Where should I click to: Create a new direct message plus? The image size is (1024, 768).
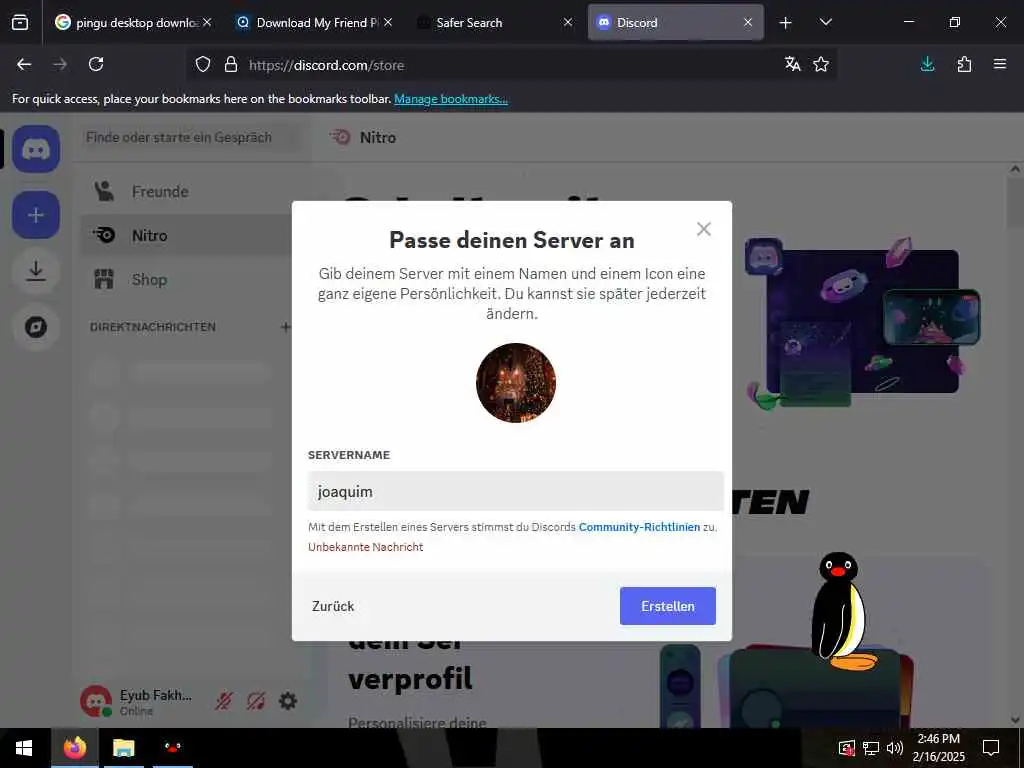coord(285,327)
